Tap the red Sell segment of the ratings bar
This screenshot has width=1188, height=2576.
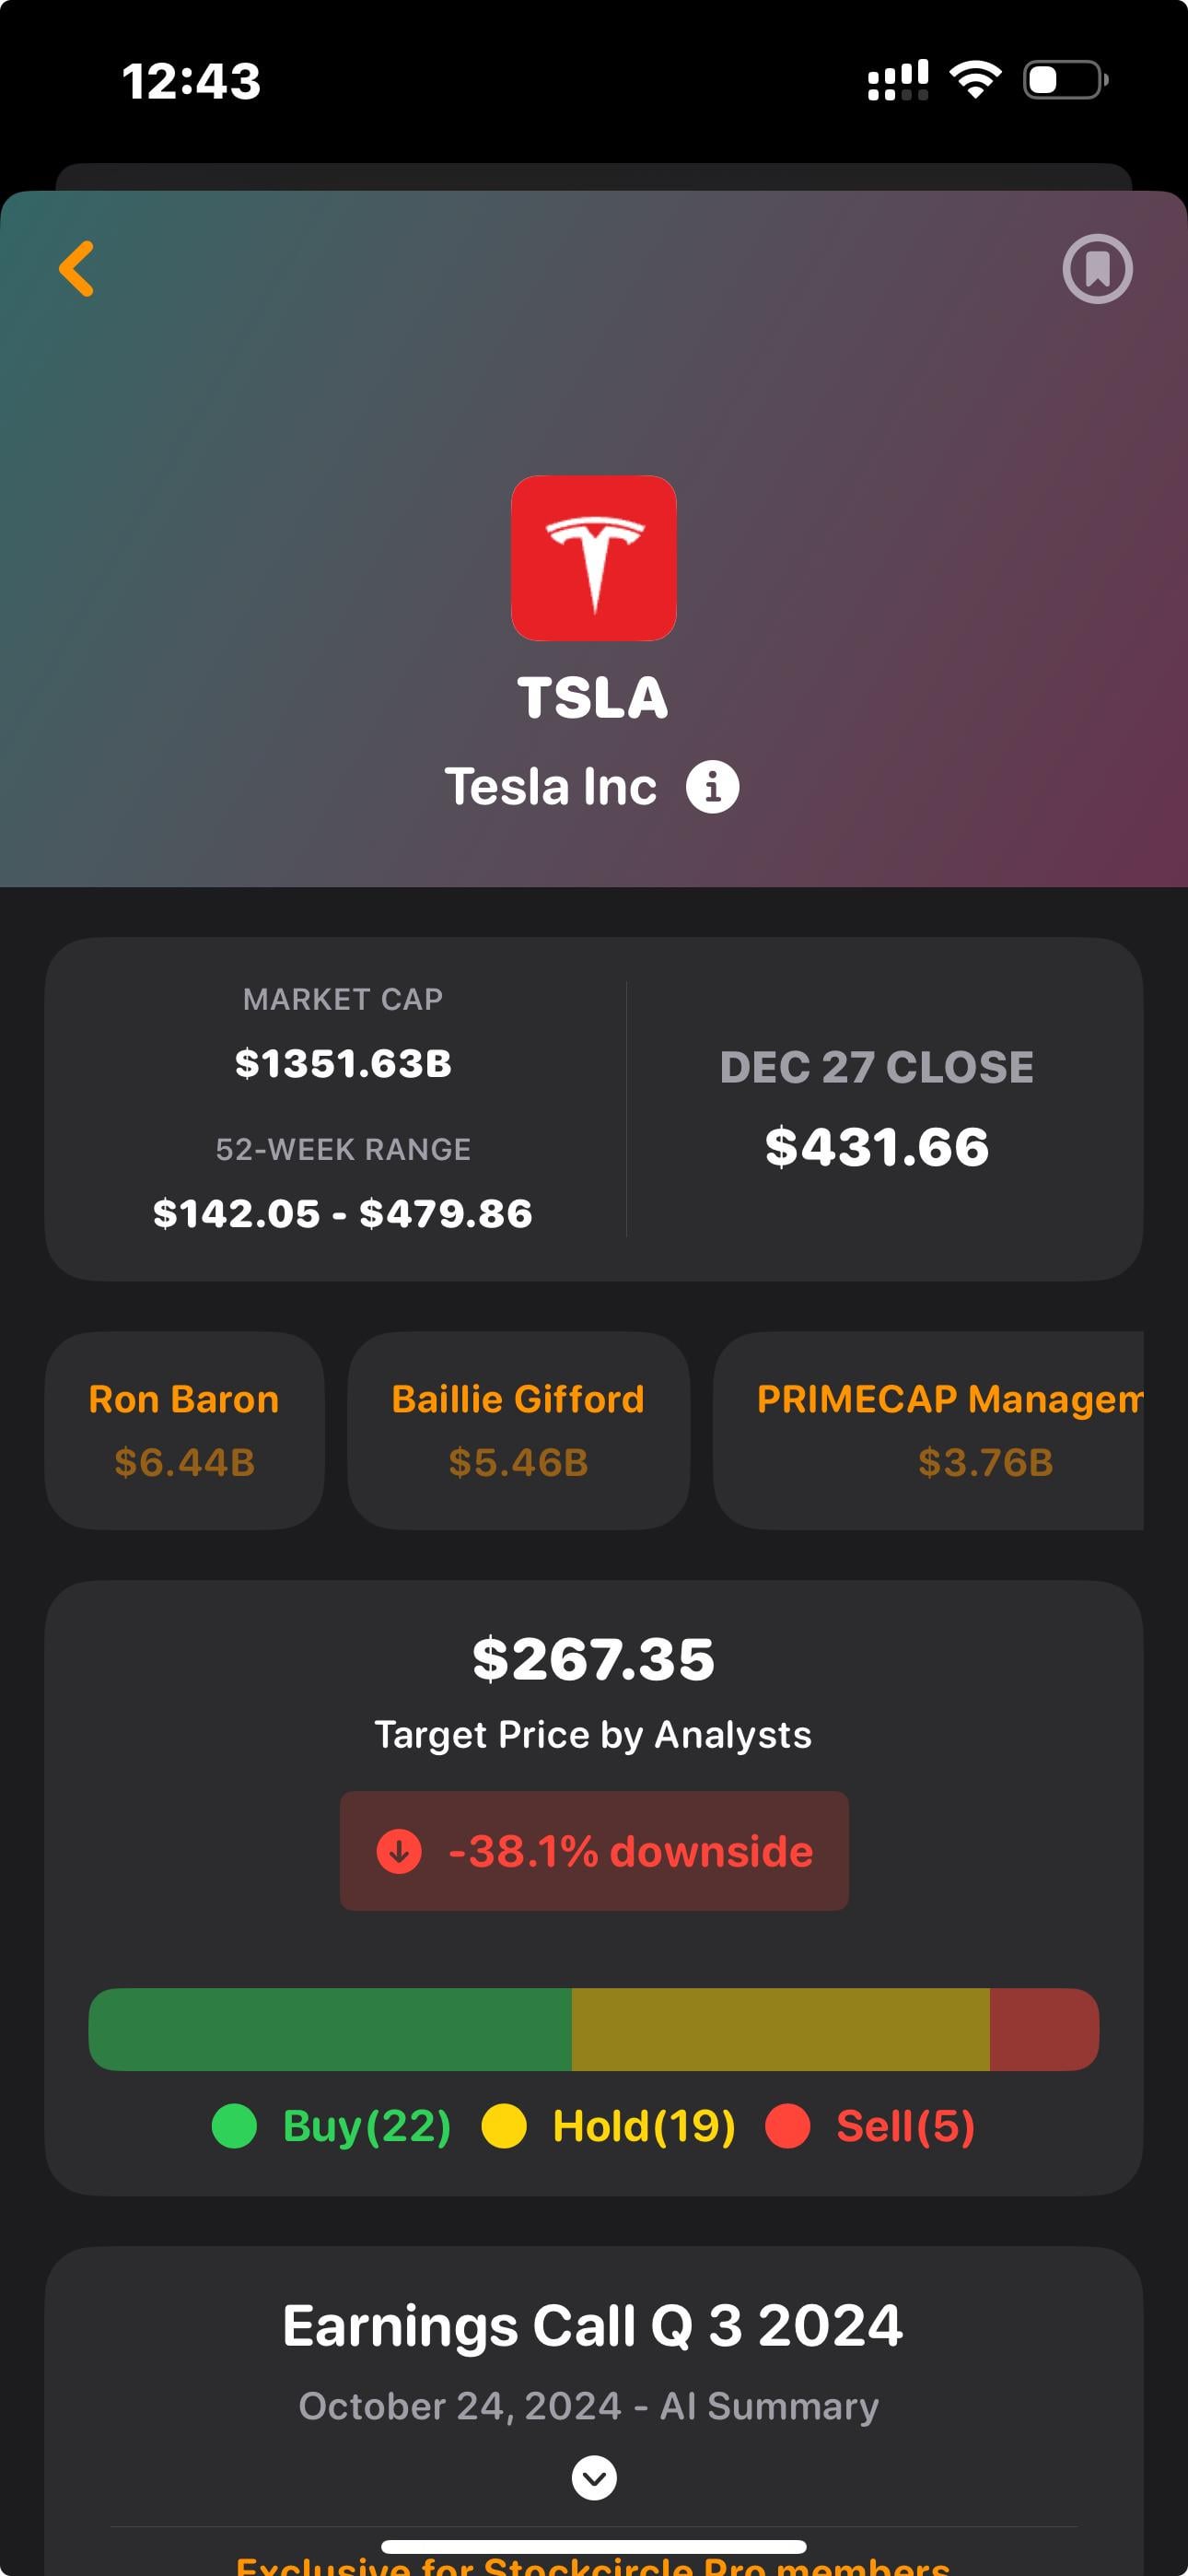click(x=1044, y=2029)
